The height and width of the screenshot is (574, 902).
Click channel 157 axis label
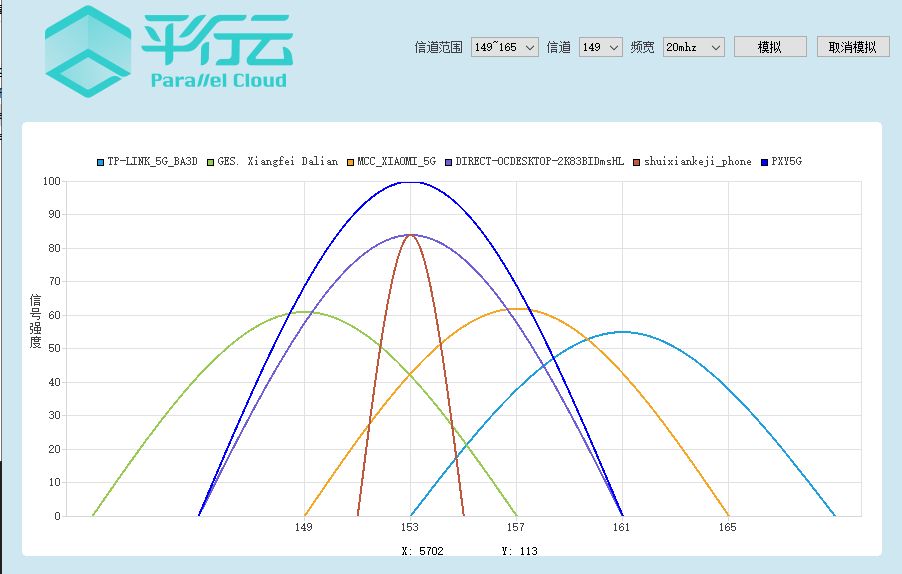coord(515,527)
